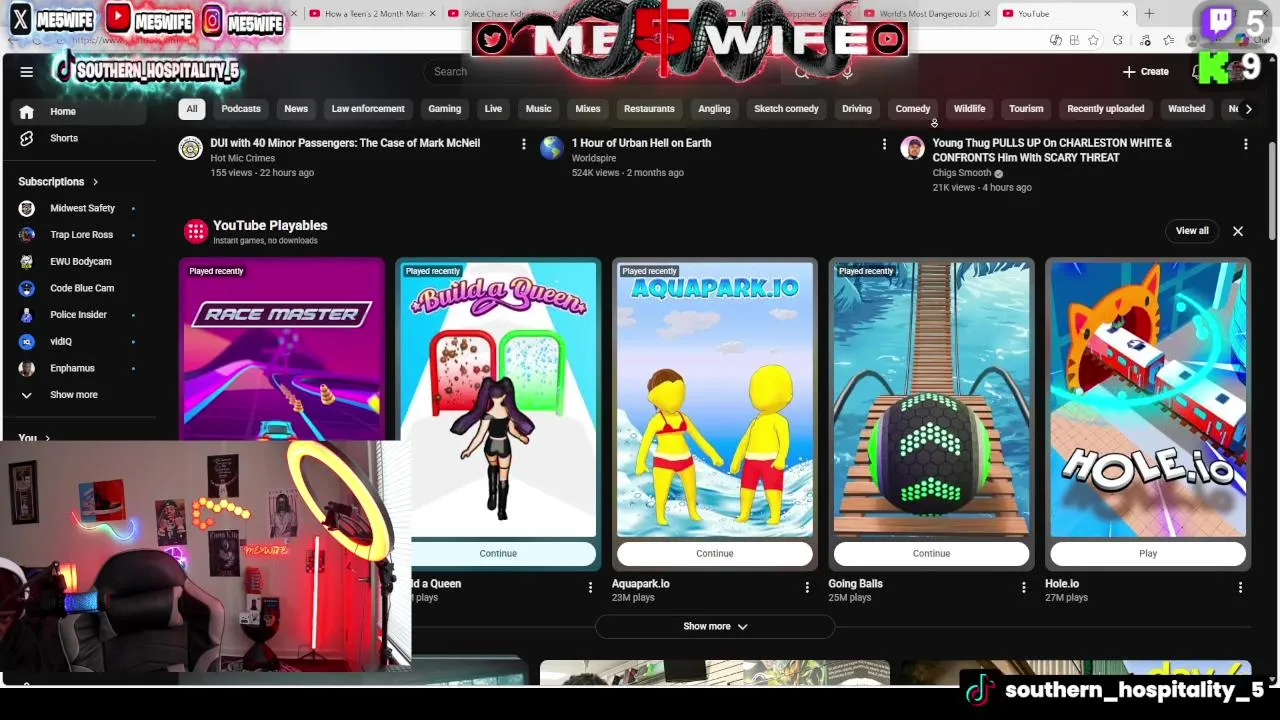Open Race Master game thumbnail
The width and height of the screenshot is (1280, 720).
[282, 350]
